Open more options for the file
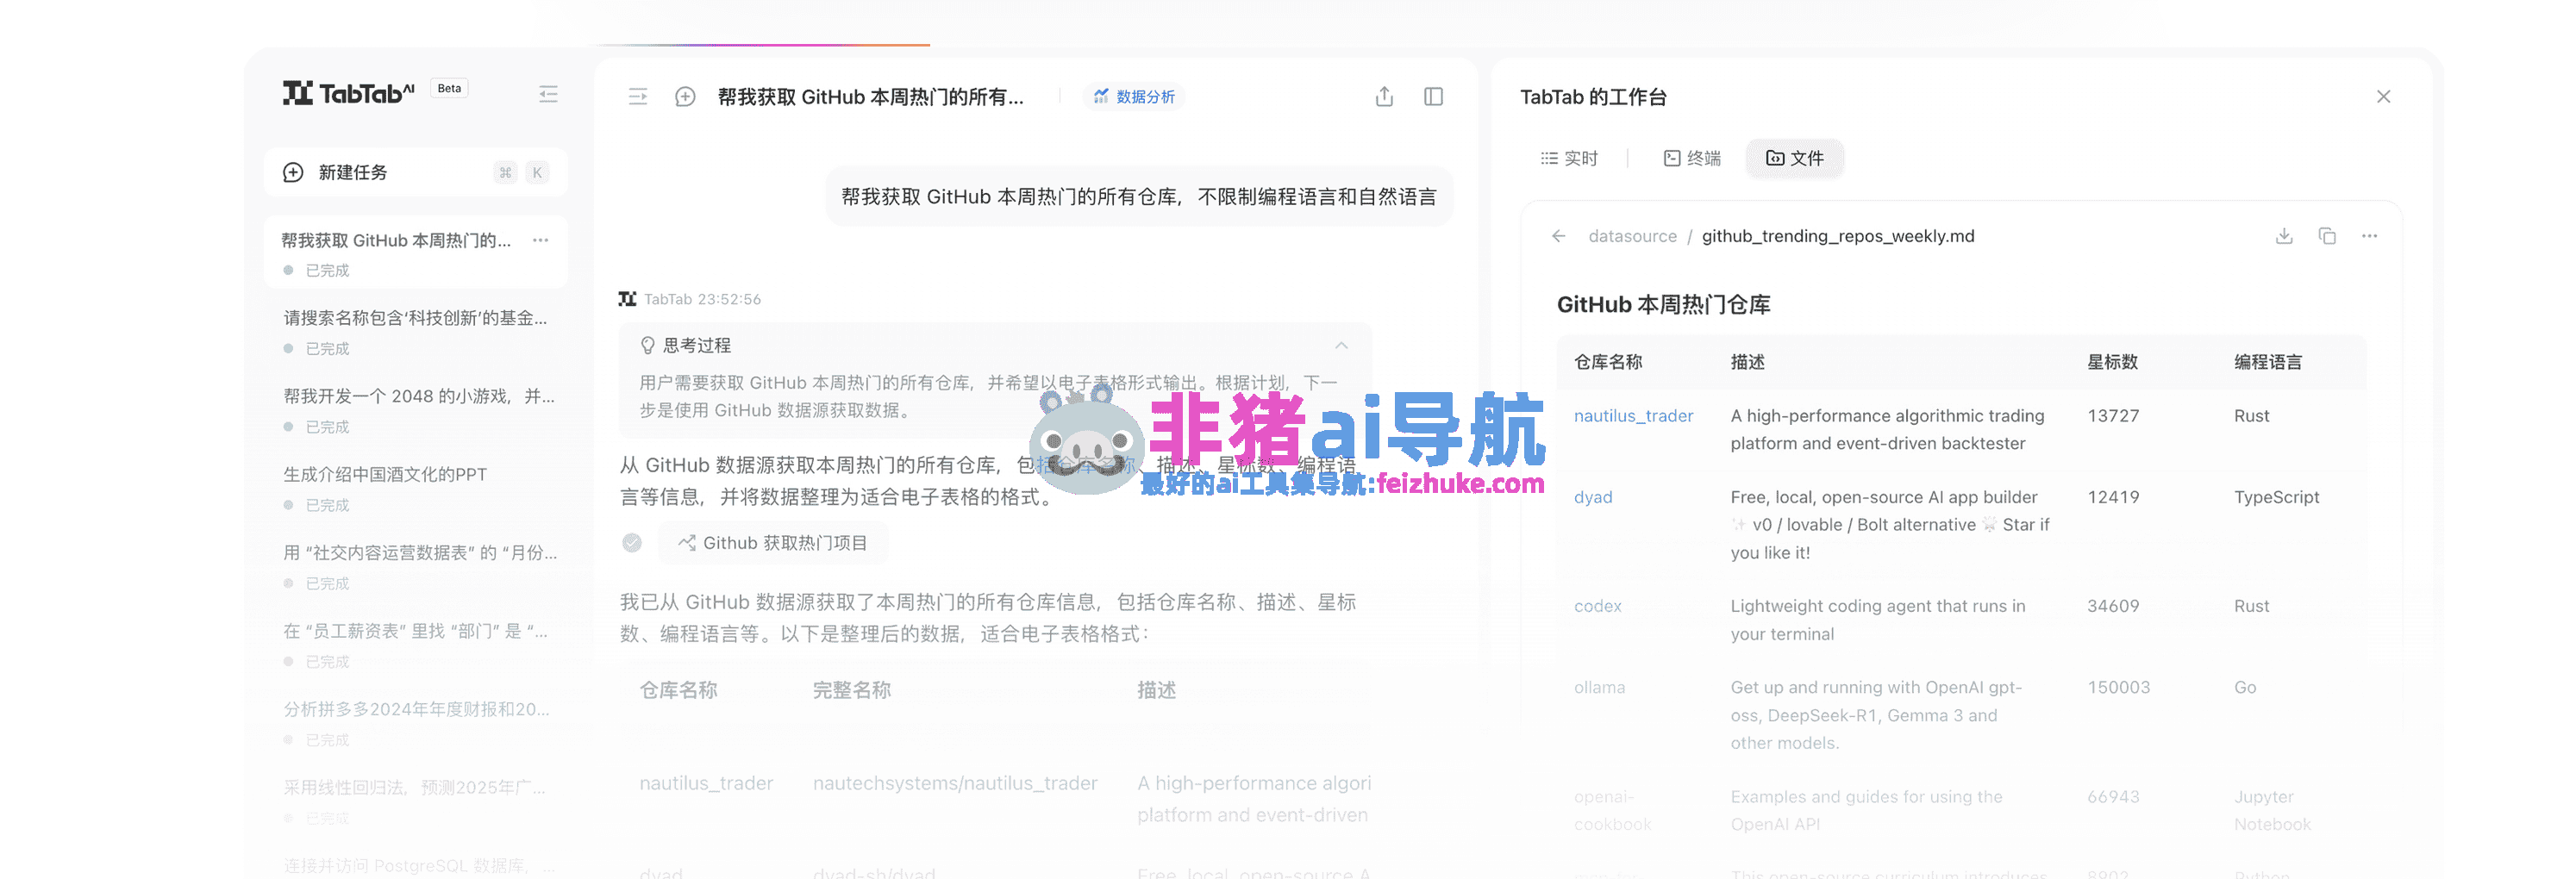 coord(2369,236)
